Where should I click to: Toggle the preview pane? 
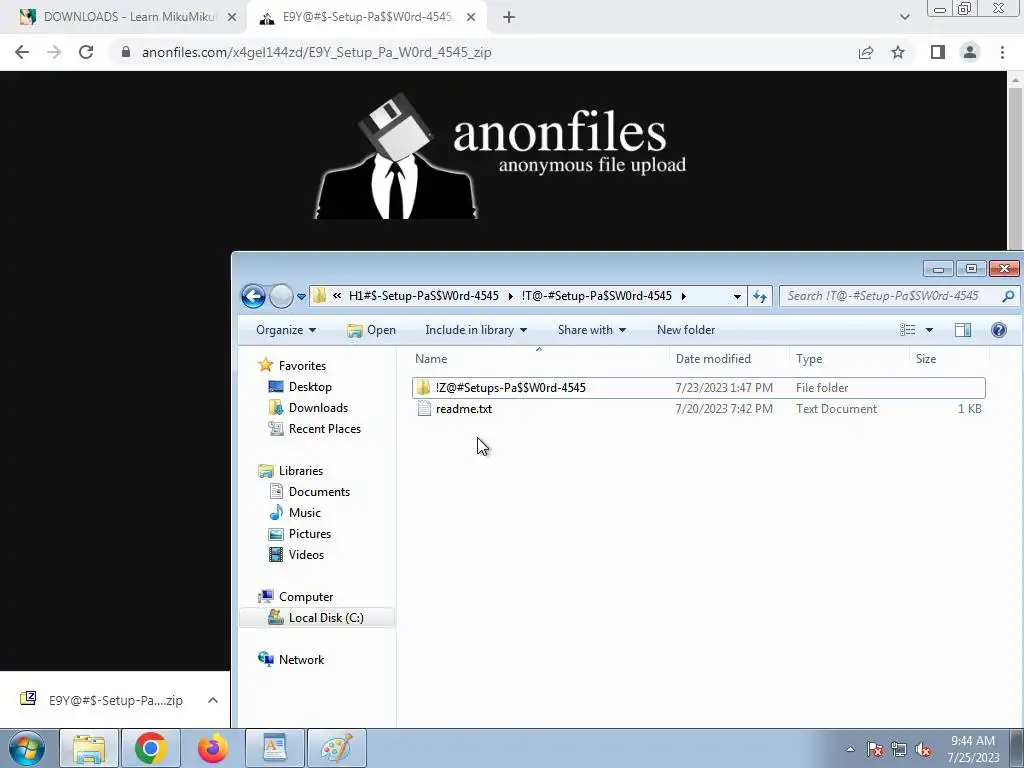963,330
